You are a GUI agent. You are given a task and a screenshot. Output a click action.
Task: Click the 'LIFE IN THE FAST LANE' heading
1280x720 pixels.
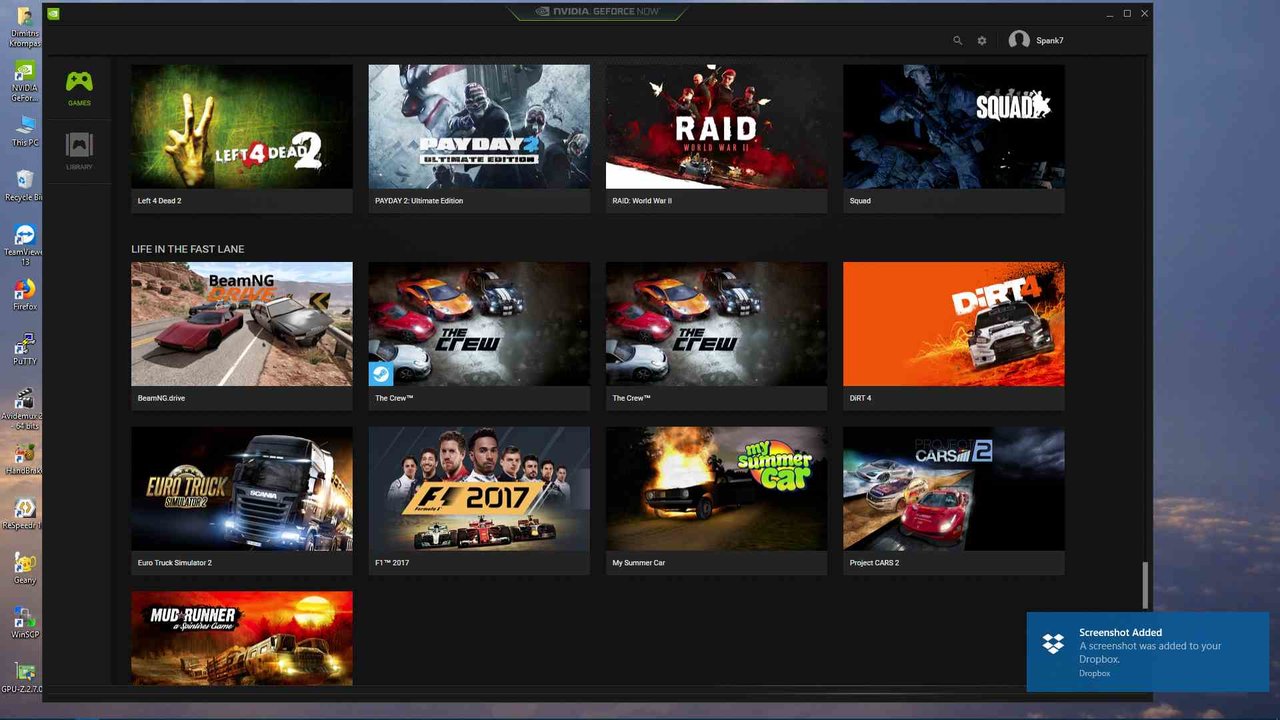[x=188, y=249]
